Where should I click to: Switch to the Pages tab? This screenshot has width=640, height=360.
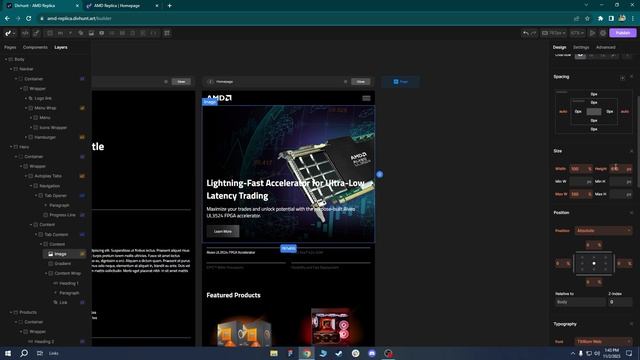point(10,47)
